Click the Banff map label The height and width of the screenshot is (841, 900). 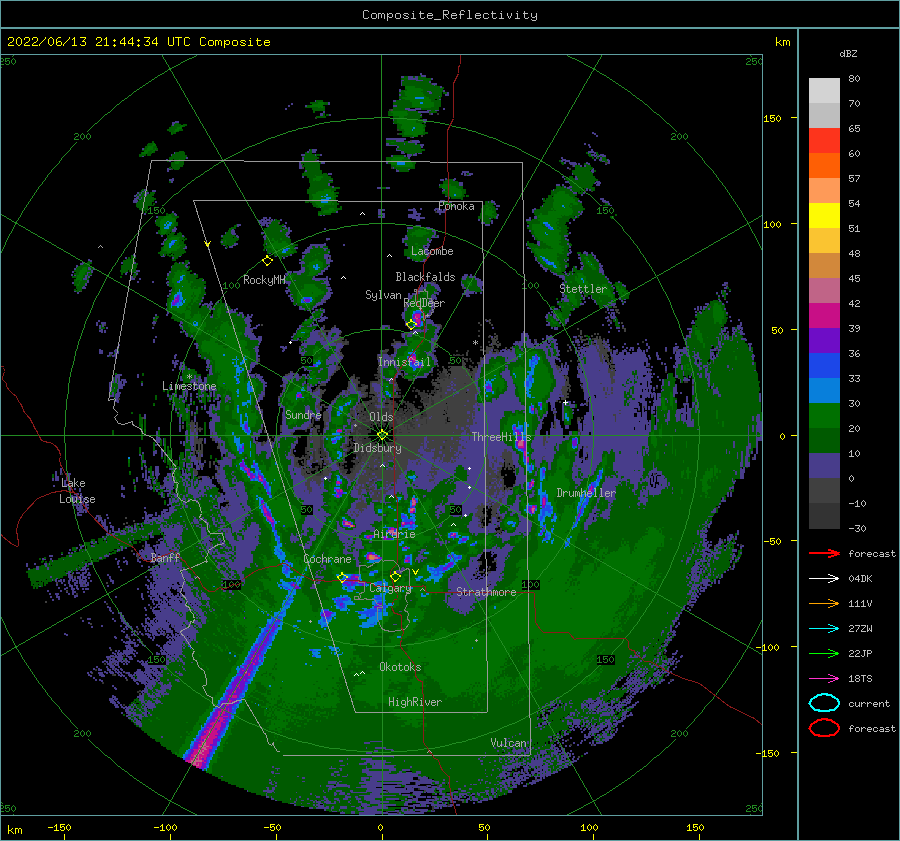point(165,557)
